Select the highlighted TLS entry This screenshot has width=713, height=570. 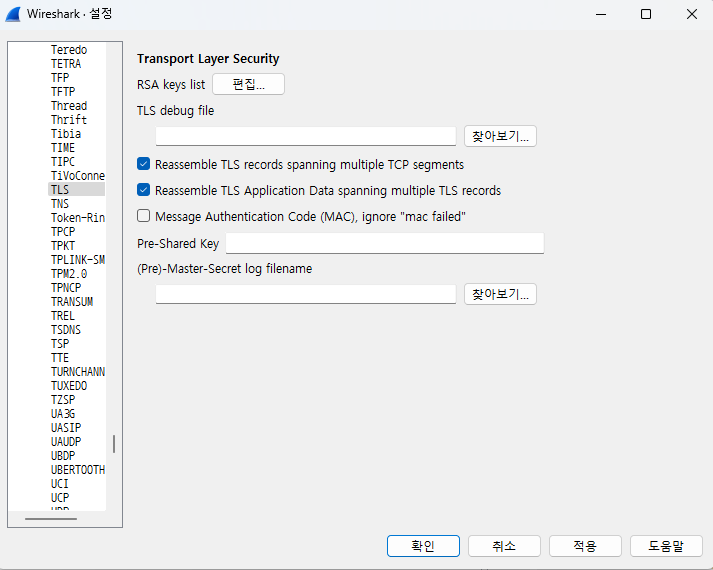[76, 190]
